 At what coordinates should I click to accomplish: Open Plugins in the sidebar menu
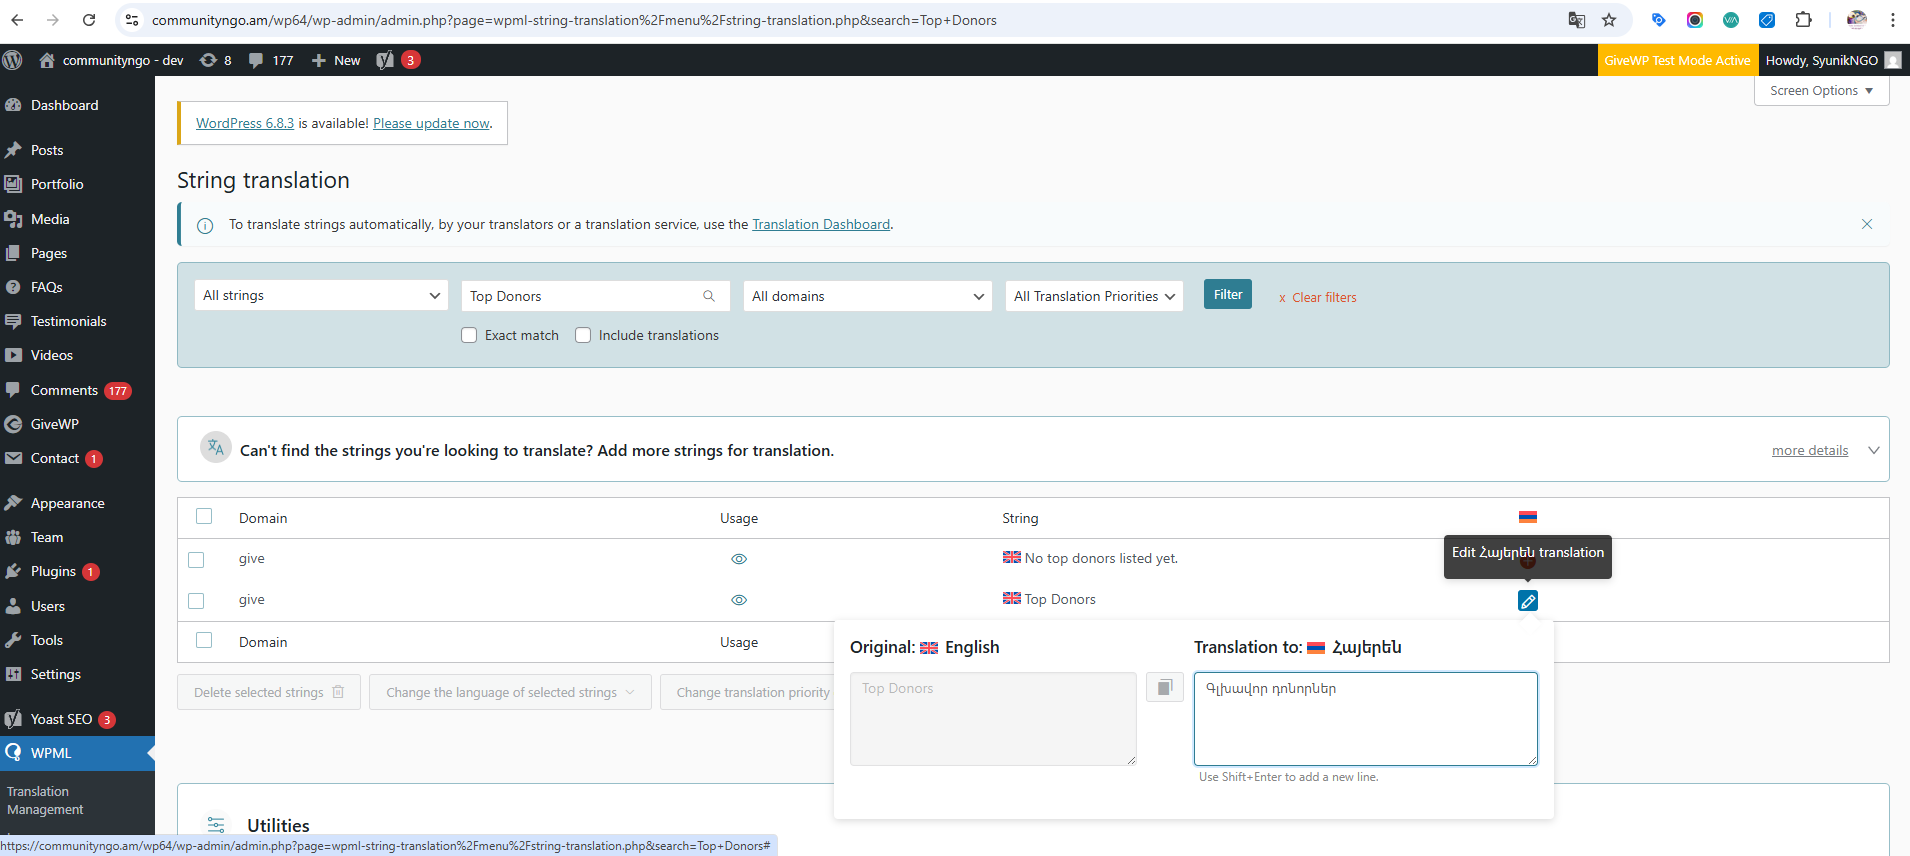53,571
